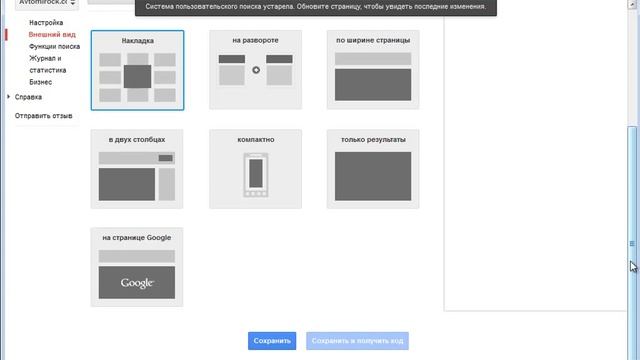Image resolution: width=640 pixels, height=360 pixels.
Task: Open the "Настройка" sidebar section
Action: 46,22
